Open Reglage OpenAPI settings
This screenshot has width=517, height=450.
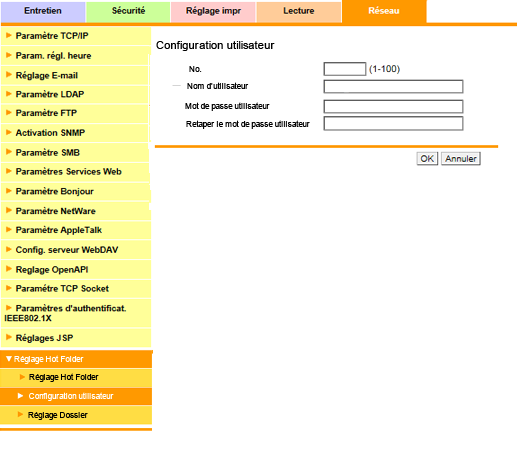(x=76, y=270)
